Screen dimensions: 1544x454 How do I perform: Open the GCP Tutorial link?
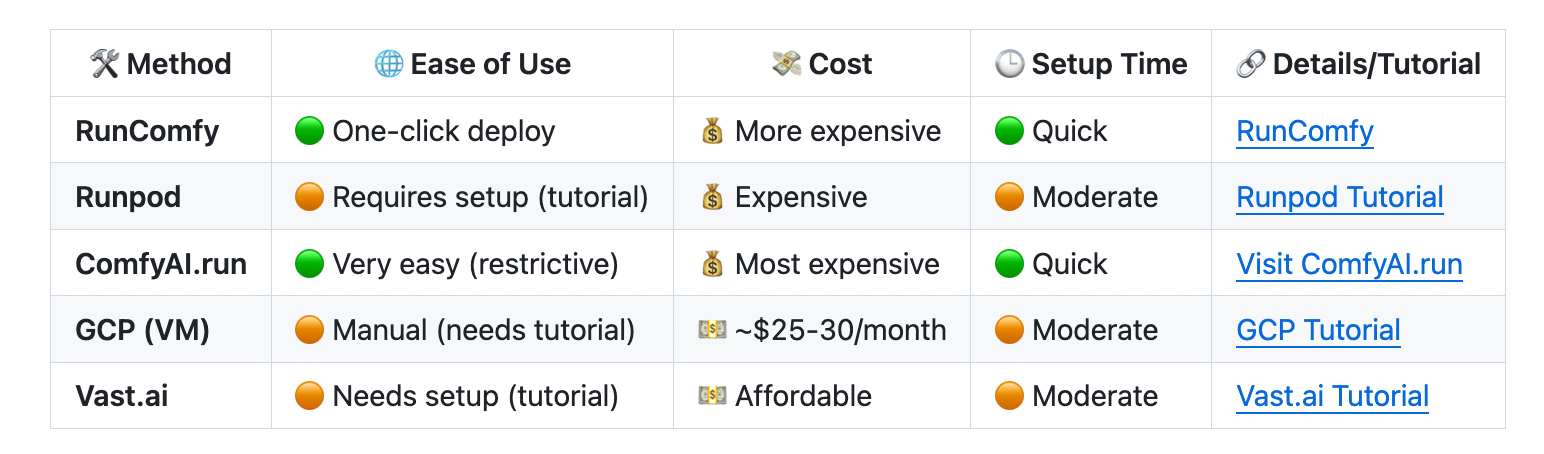point(1318,330)
